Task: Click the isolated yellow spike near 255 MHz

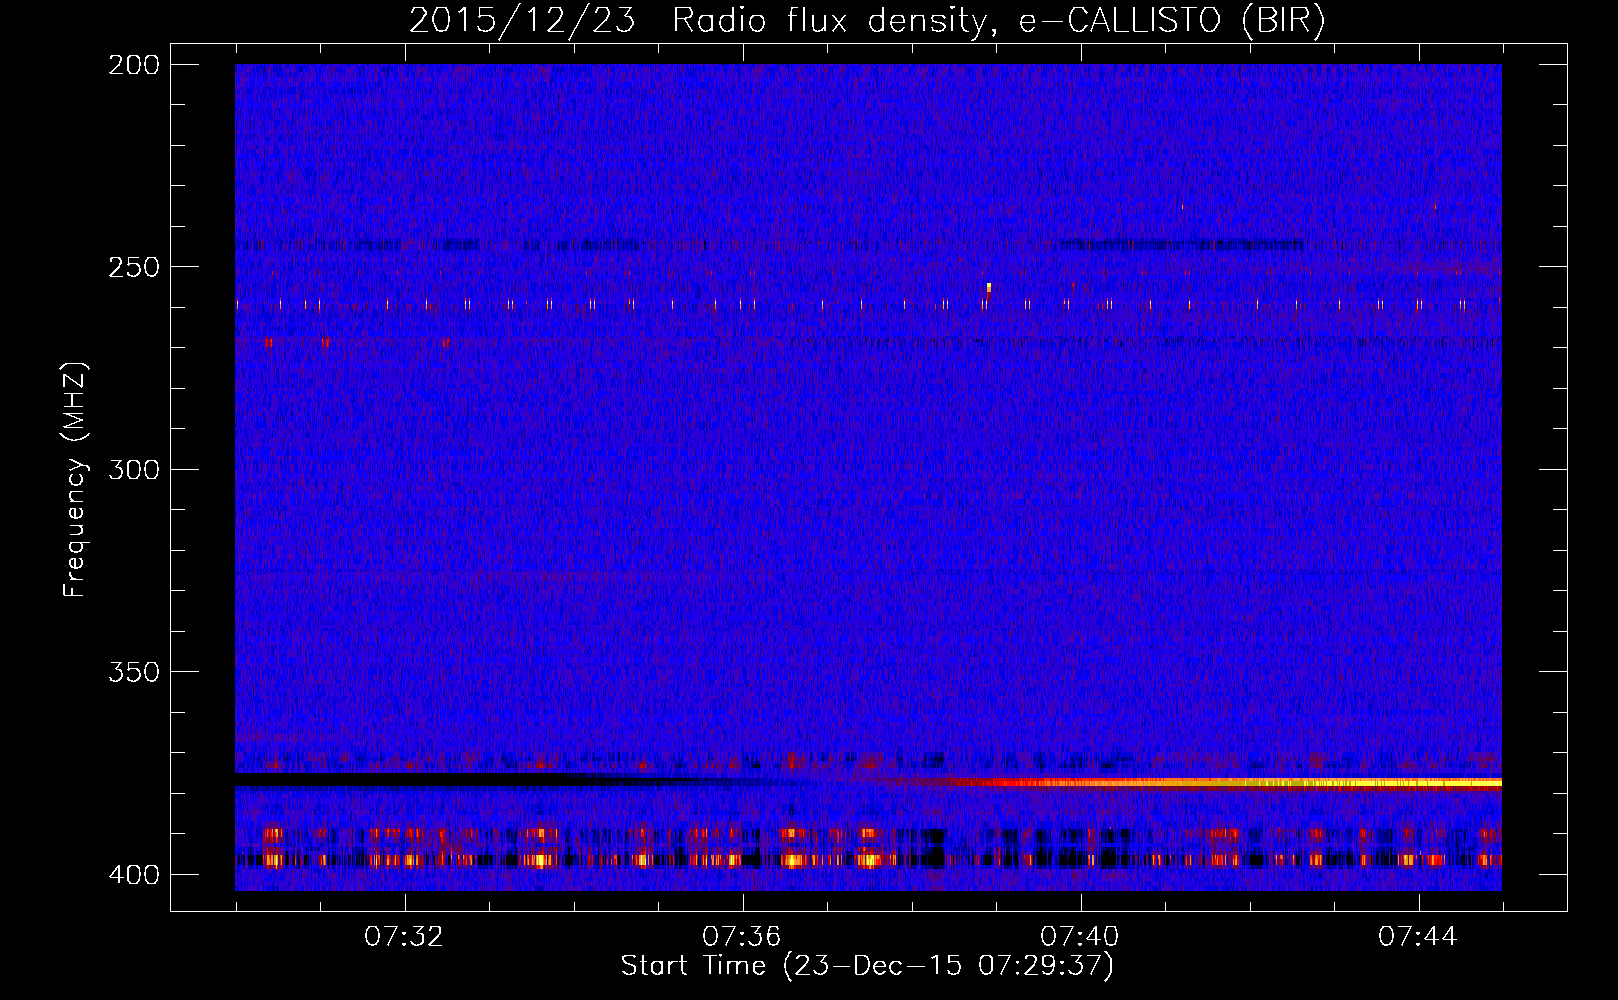Action: coord(988,287)
